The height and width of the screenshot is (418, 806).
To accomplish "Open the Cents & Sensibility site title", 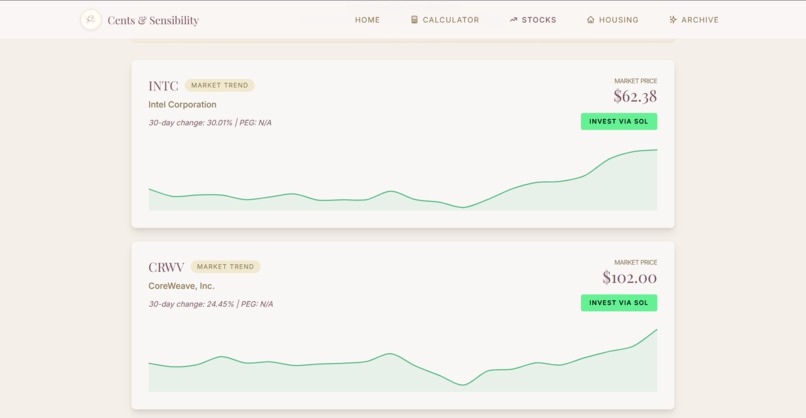I will [153, 20].
